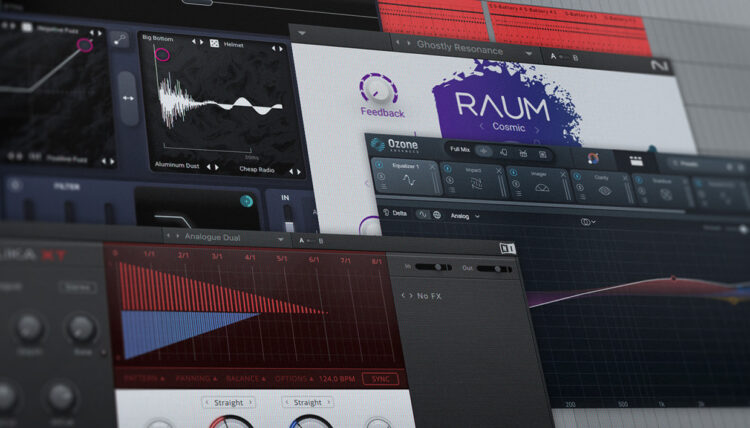Screen dimensions: 750x428
Task: Toggle power on Impact module
Action: click(448, 169)
